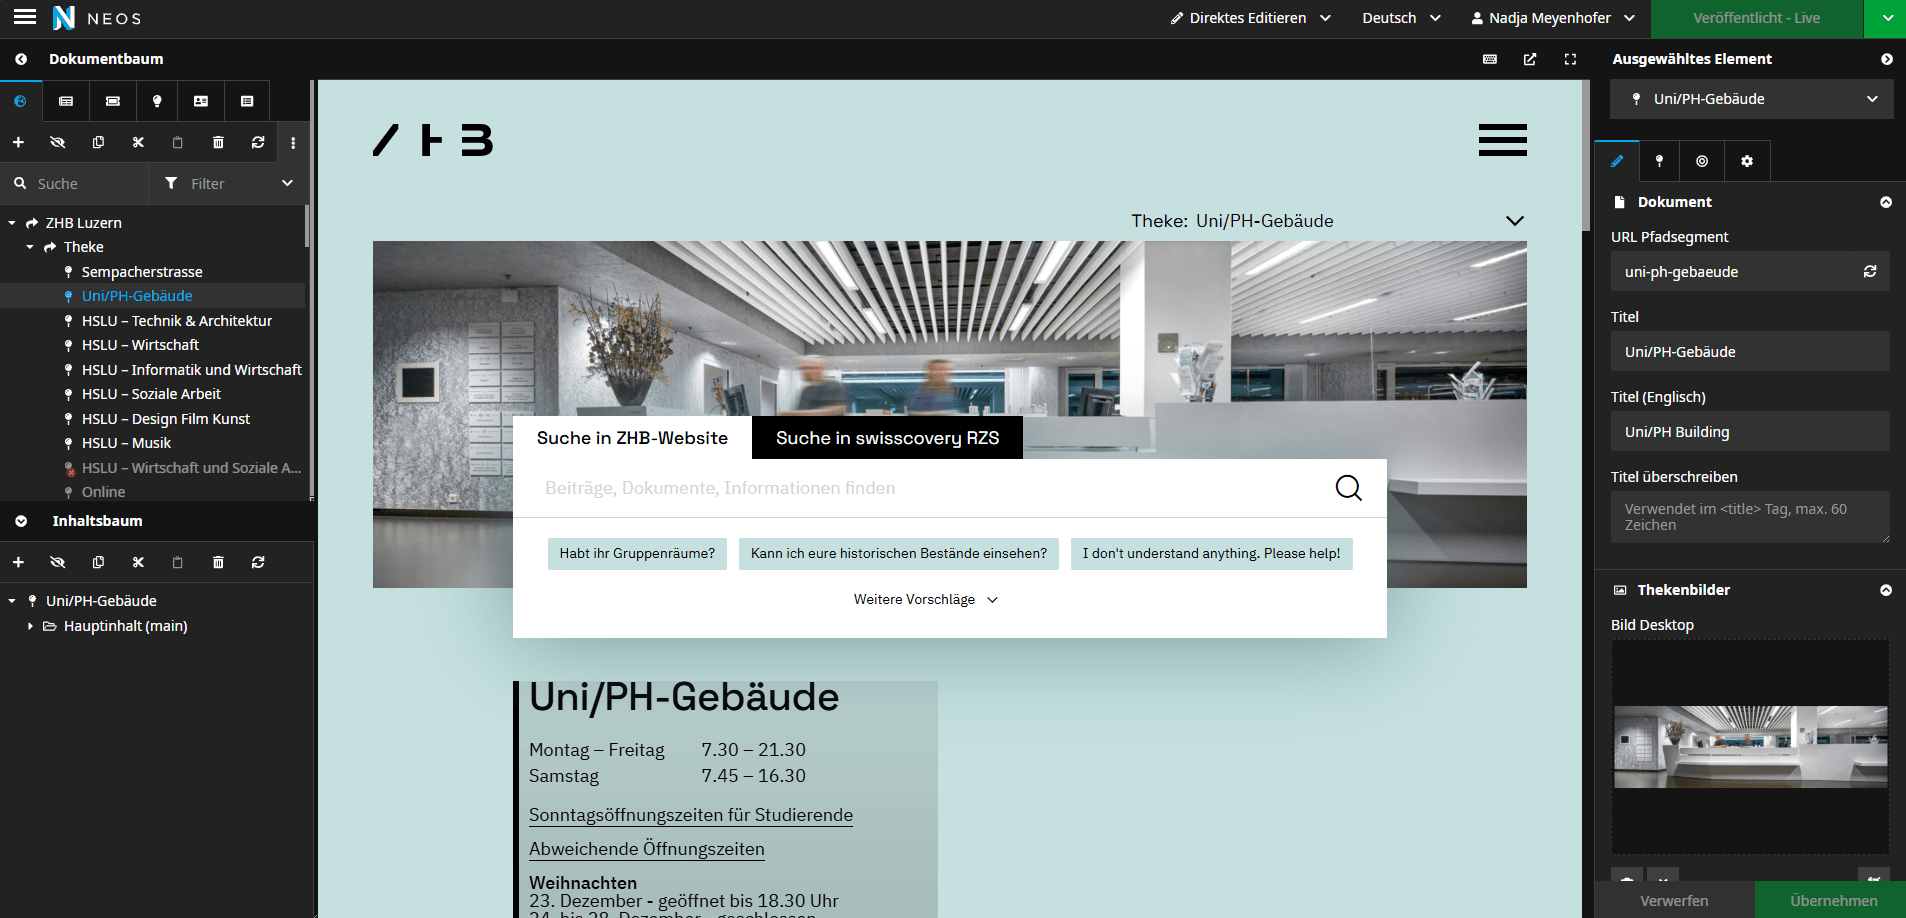Click the Veröffentlicht - Live publish button
Viewport: 1906px width, 918px height.
pyautogui.click(x=1757, y=18)
